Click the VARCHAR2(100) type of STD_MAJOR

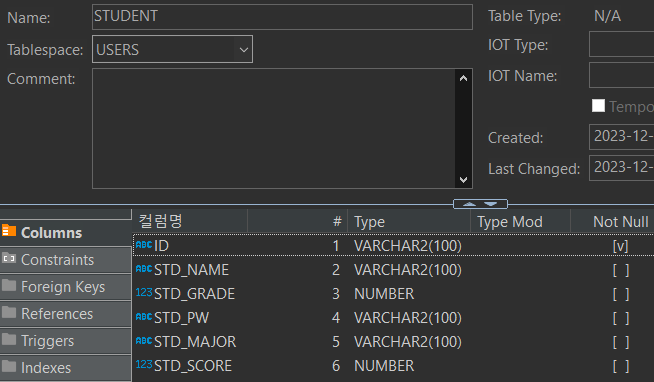[x=408, y=342]
